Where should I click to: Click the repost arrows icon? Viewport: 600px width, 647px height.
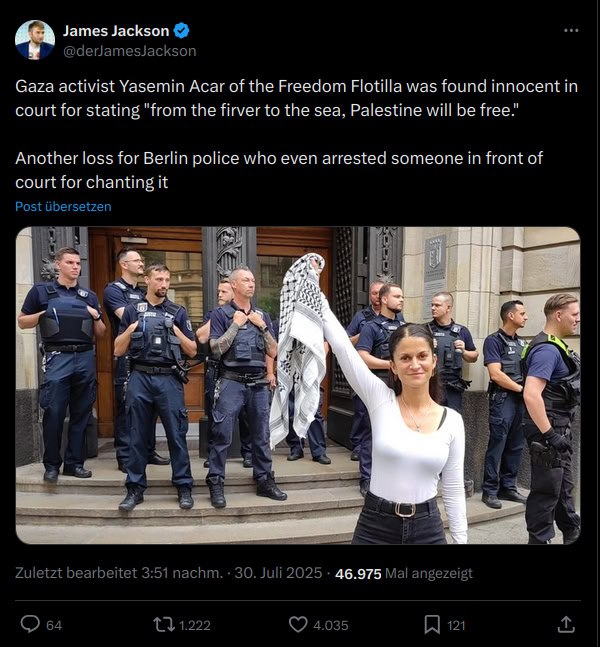coord(164,624)
